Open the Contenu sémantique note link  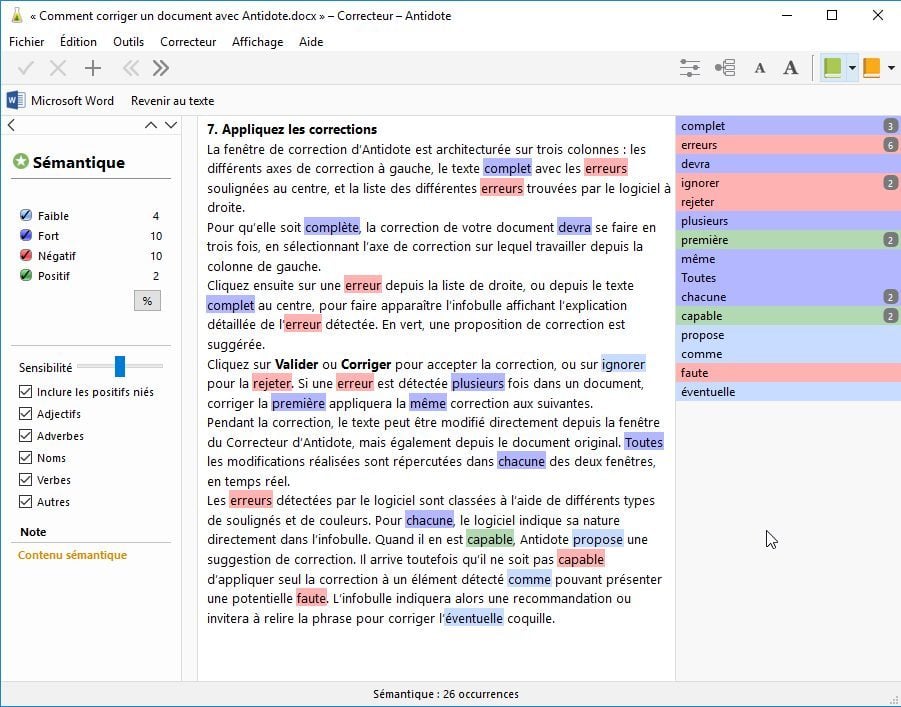[72, 555]
